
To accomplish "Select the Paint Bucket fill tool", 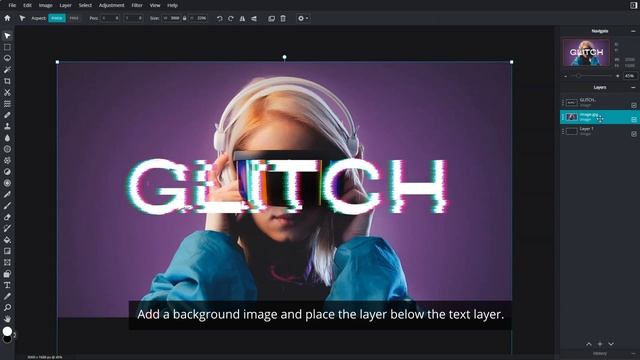I will click(7, 240).
